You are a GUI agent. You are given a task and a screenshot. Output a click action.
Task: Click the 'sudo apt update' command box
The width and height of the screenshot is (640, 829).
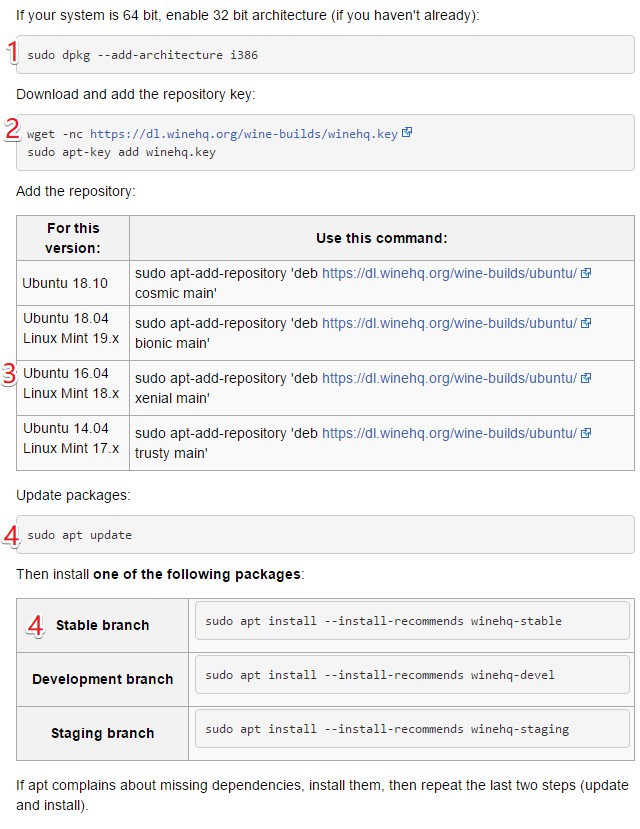click(x=325, y=535)
